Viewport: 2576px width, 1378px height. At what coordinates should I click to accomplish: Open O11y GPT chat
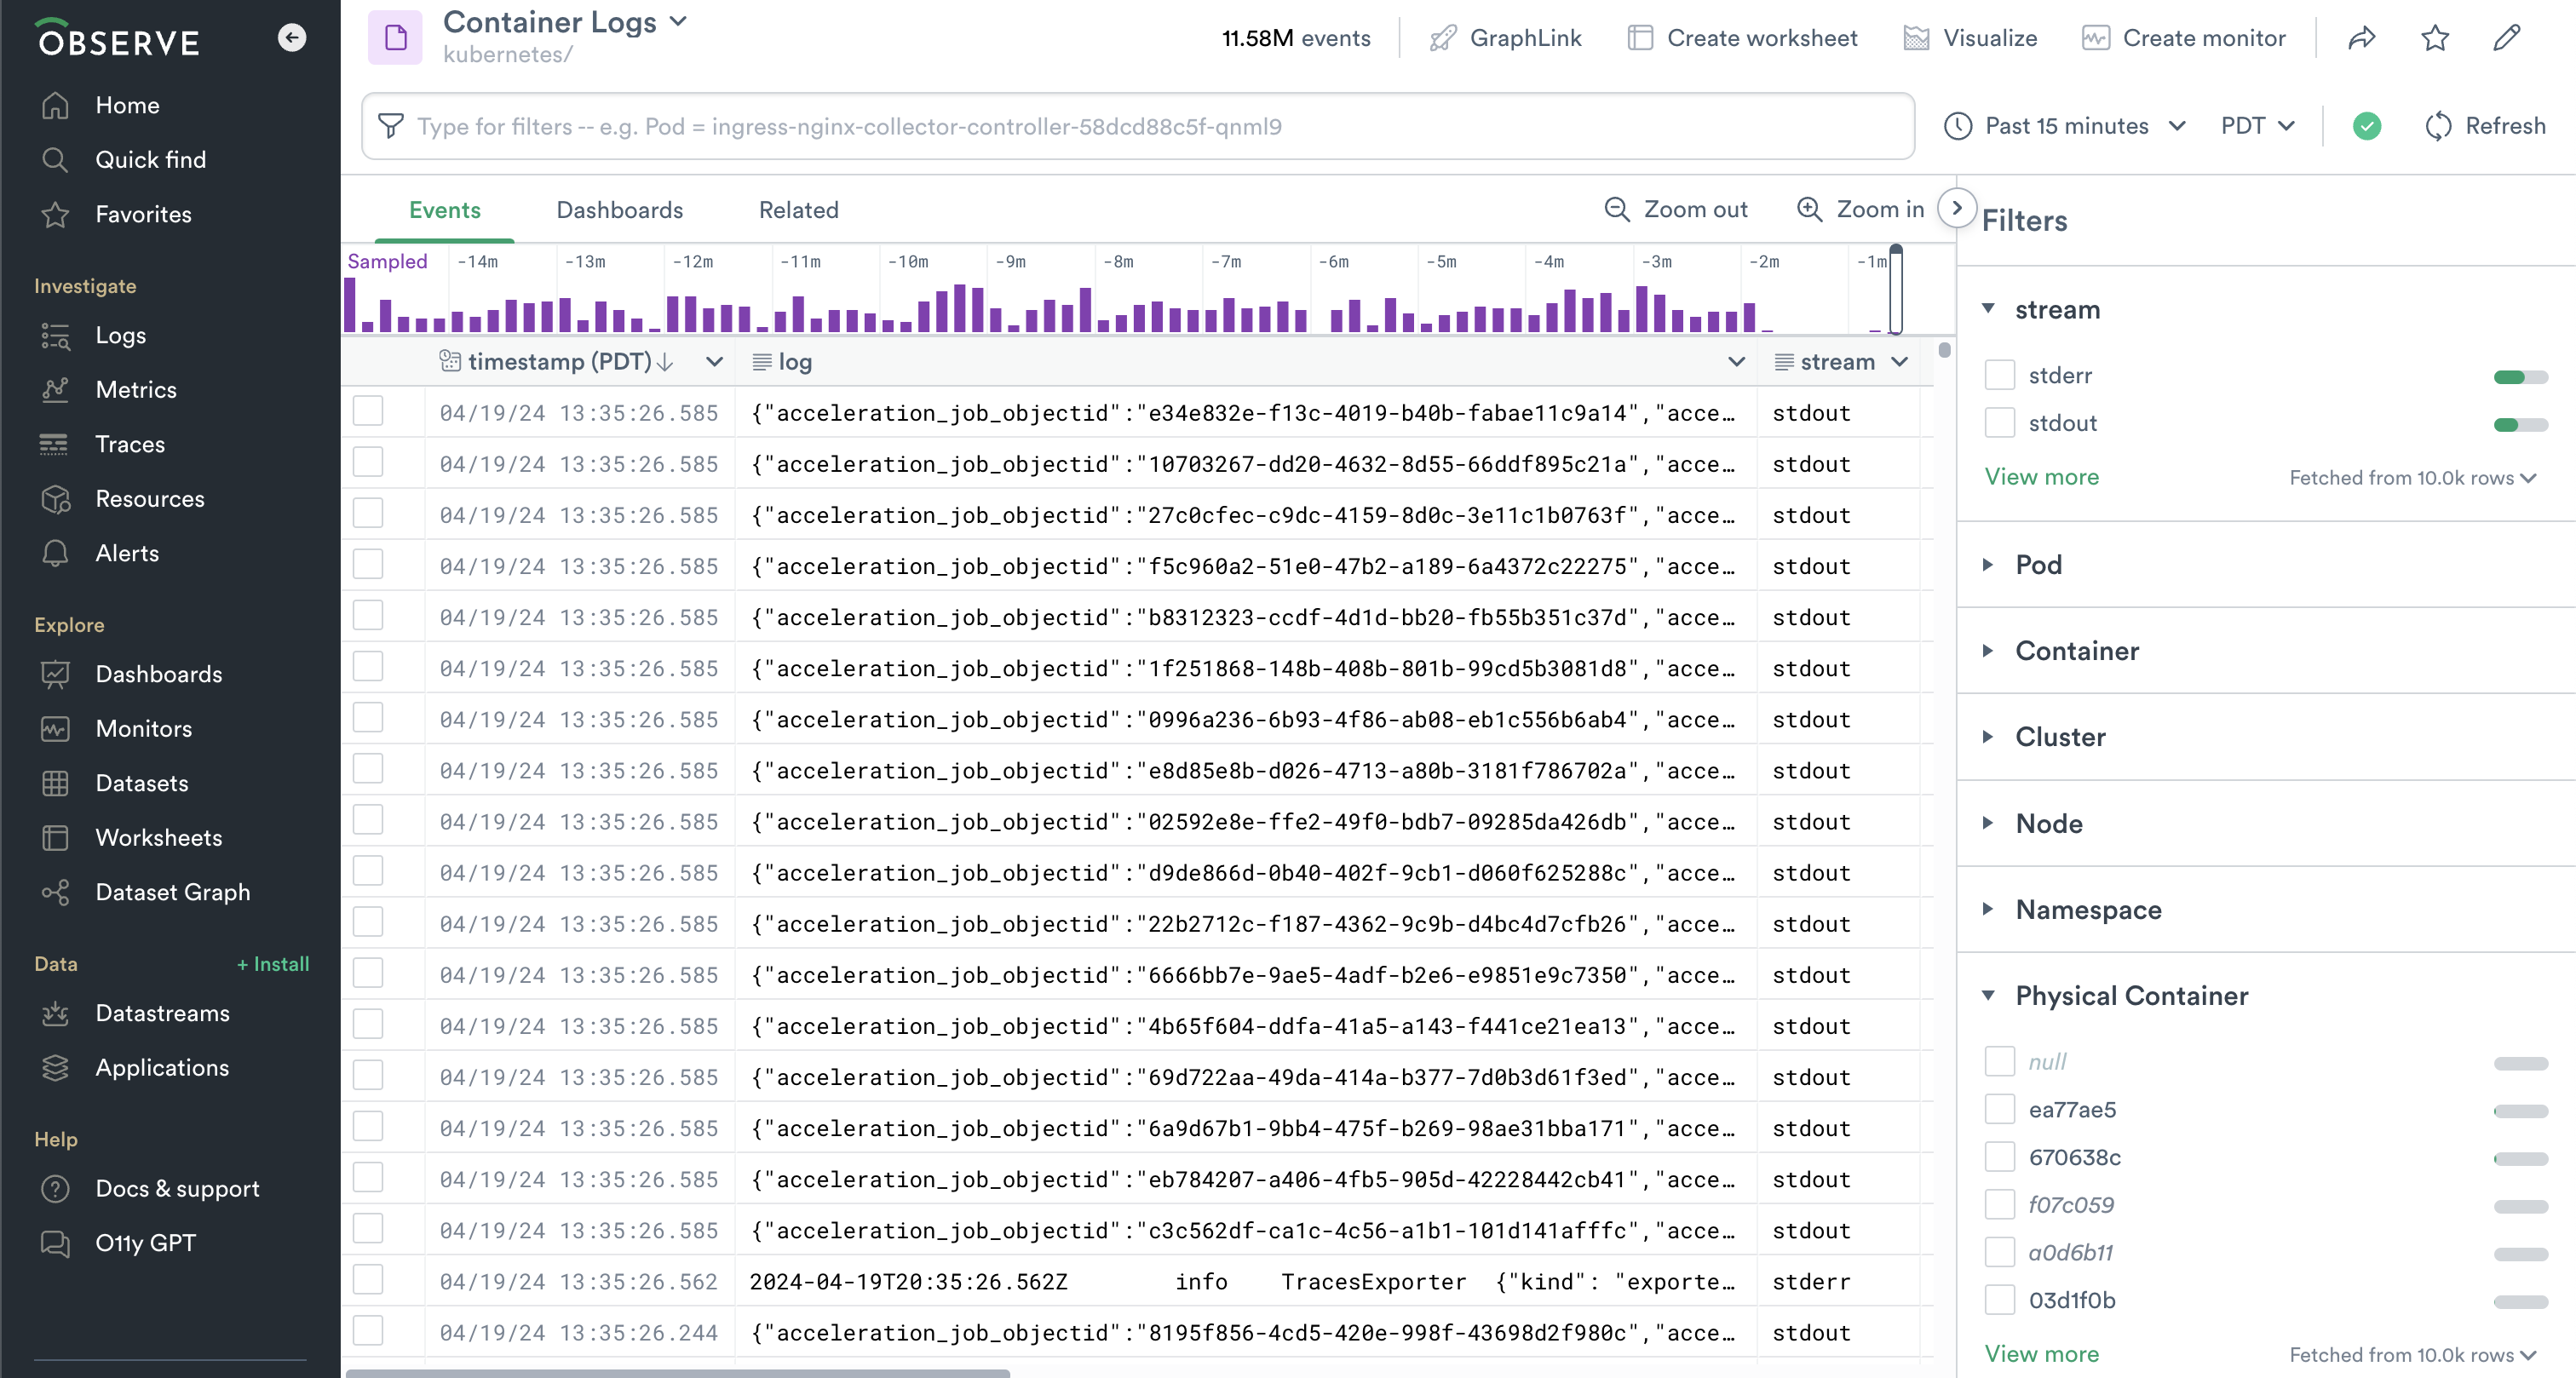[x=145, y=1242]
